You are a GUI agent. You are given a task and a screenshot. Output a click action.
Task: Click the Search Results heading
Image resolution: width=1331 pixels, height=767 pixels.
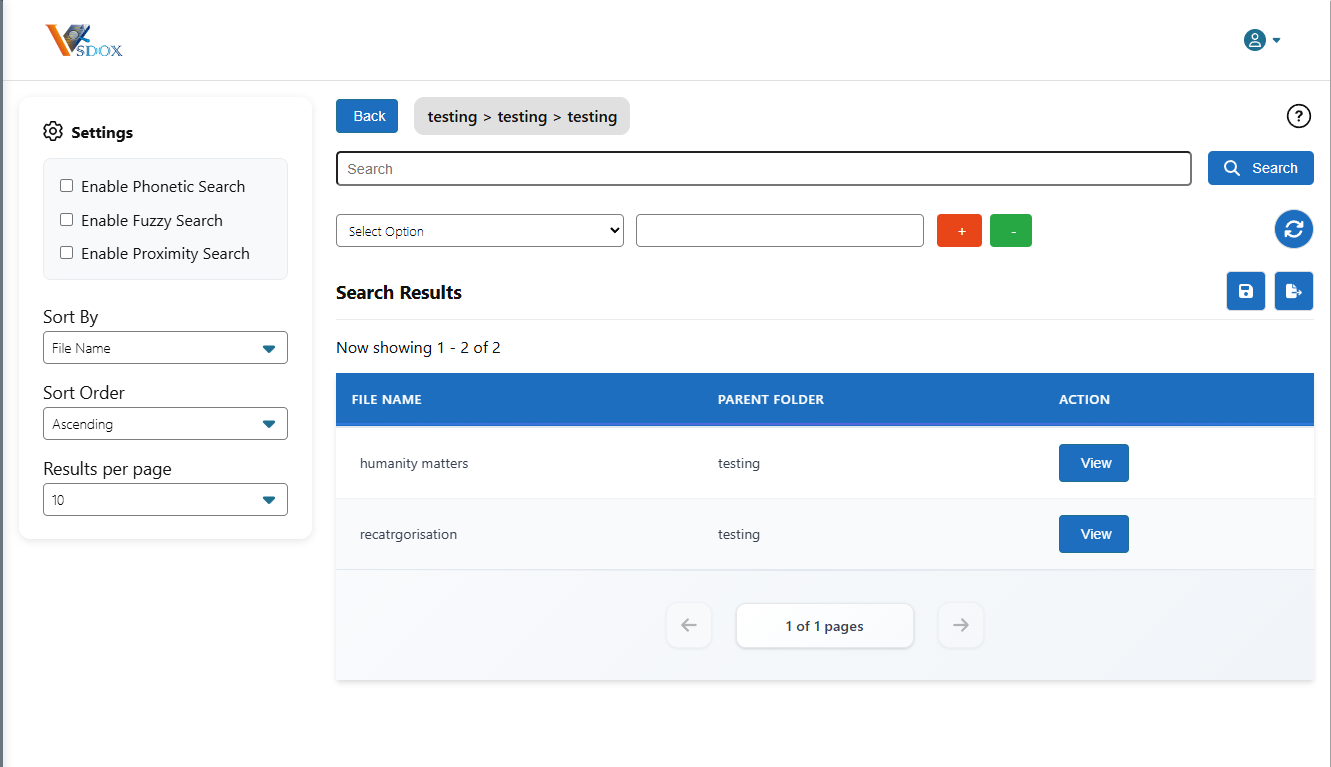[x=399, y=292]
